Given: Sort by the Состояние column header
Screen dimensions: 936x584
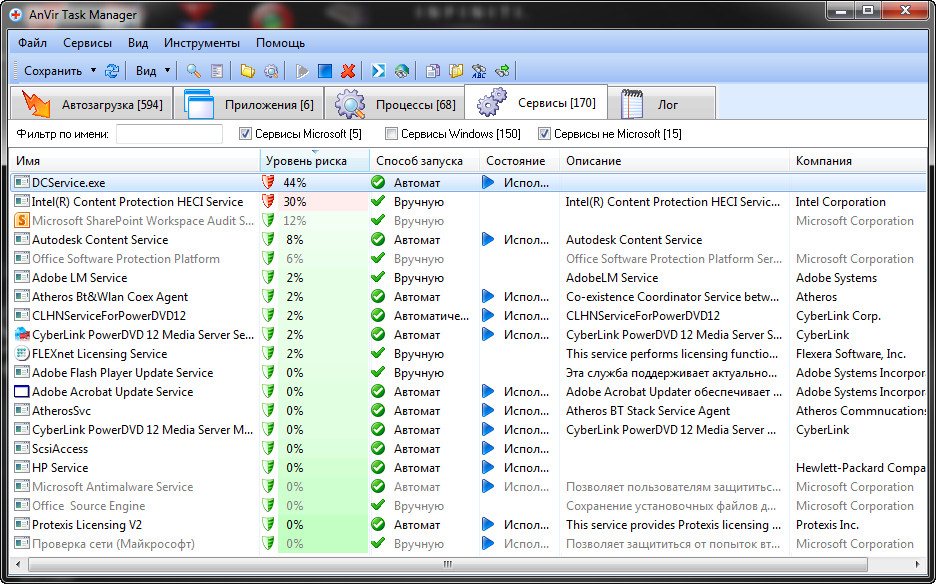Looking at the screenshot, I should (x=519, y=161).
